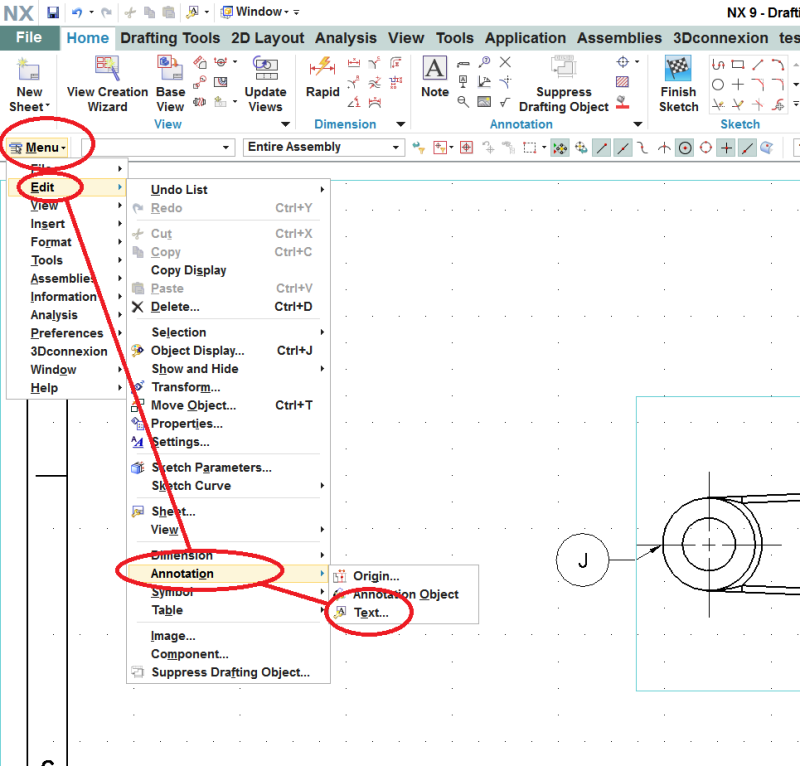800x766 pixels.
Task: Toggle the Point on Curve snap option
Action: [x=747, y=148]
